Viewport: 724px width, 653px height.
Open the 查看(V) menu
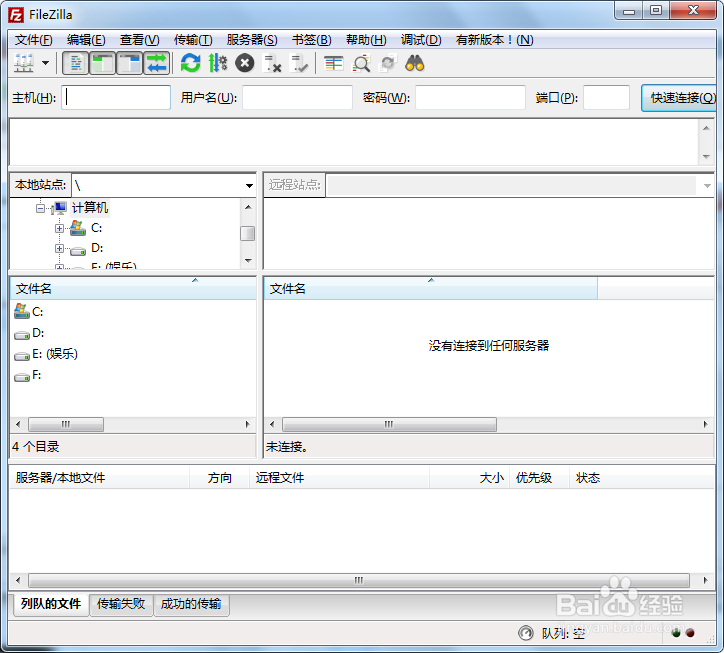click(x=139, y=40)
